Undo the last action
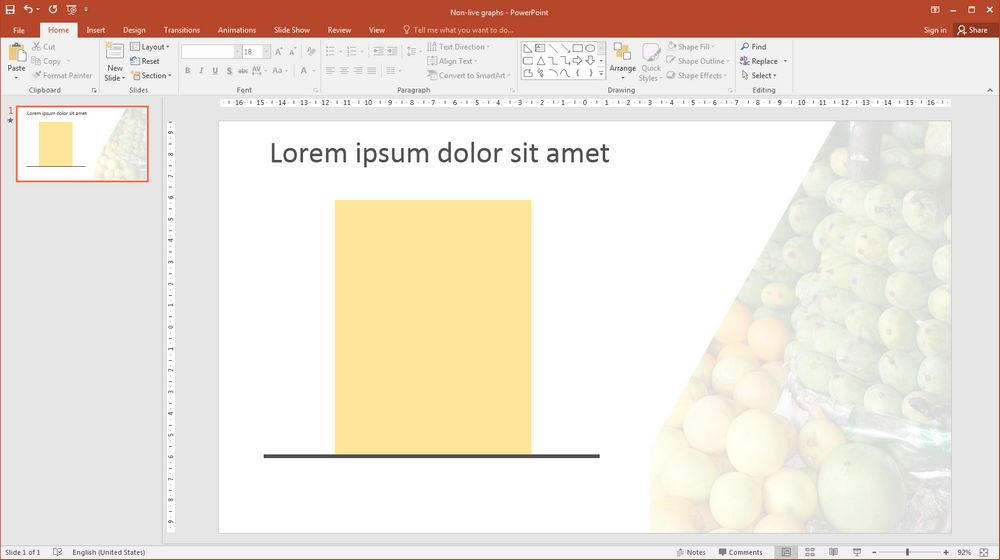This screenshot has width=1000, height=560. tap(28, 10)
